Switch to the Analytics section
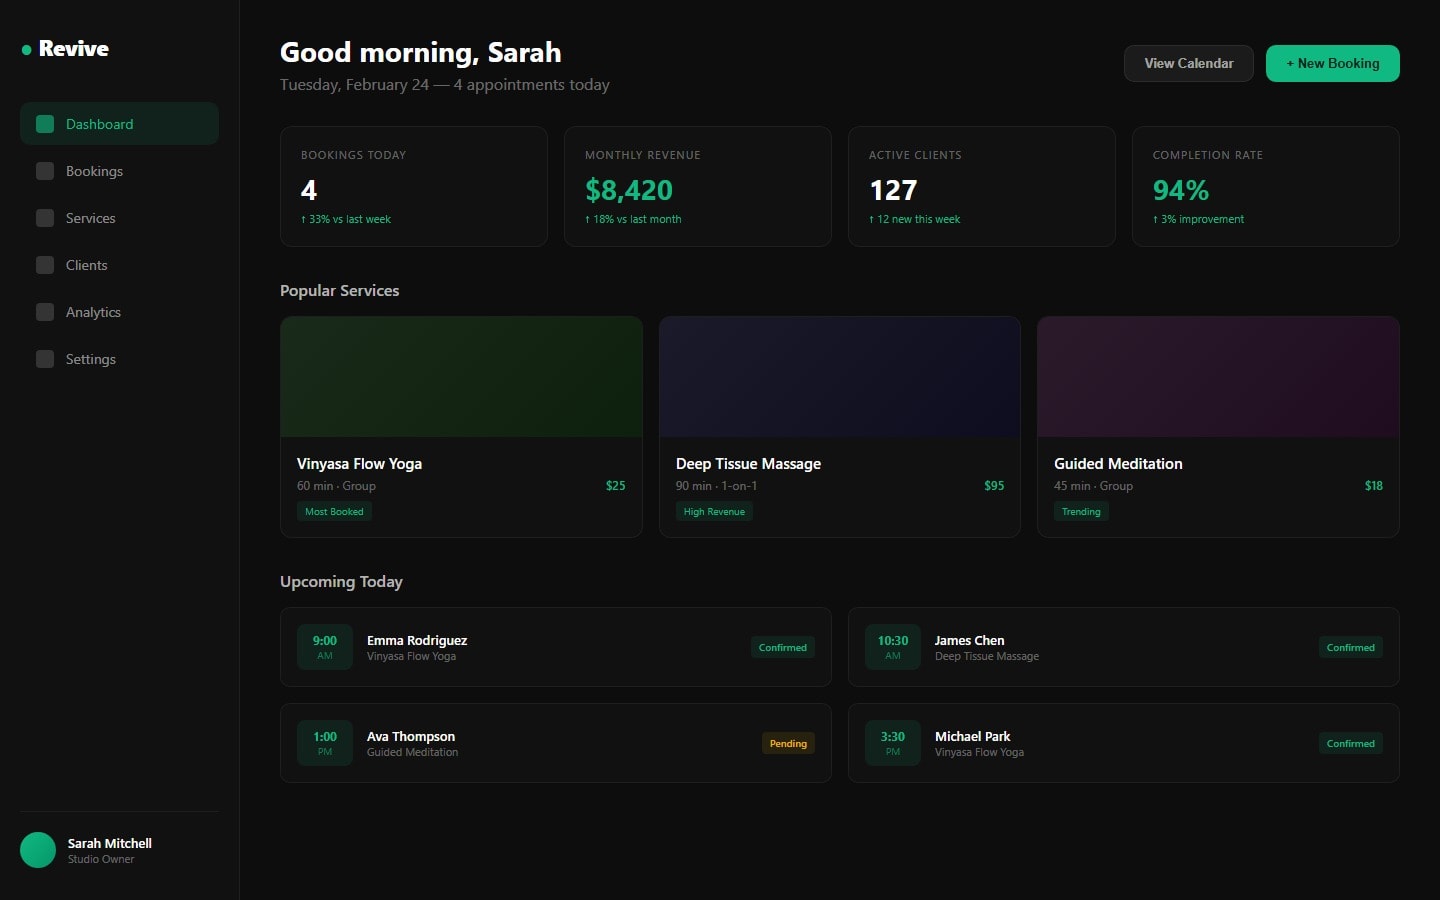1440x900 pixels. [x=93, y=312]
